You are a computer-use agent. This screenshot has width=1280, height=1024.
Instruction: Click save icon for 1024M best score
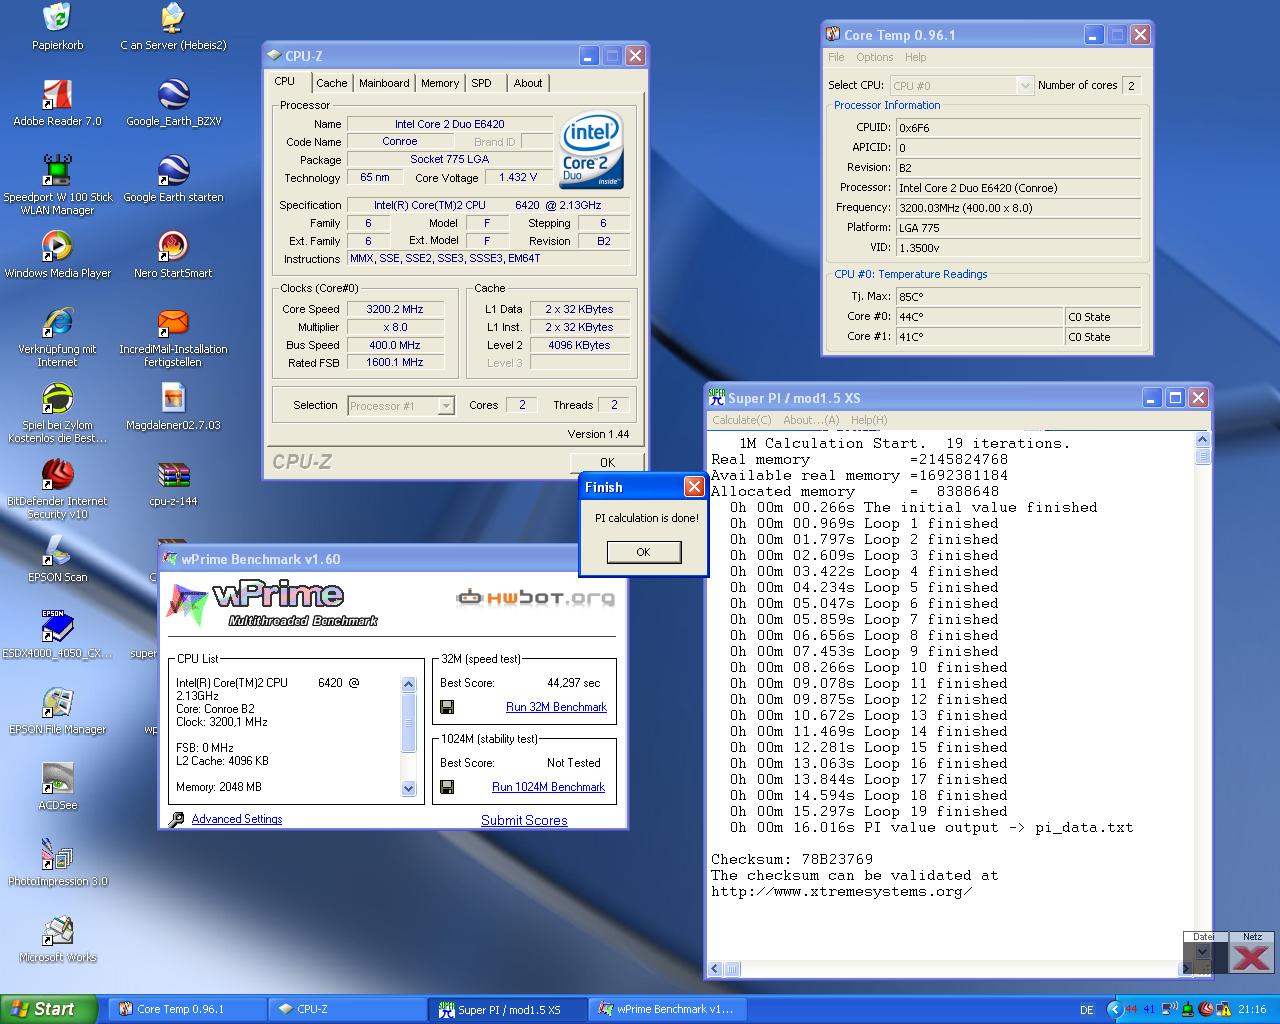click(x=447, y=787)
